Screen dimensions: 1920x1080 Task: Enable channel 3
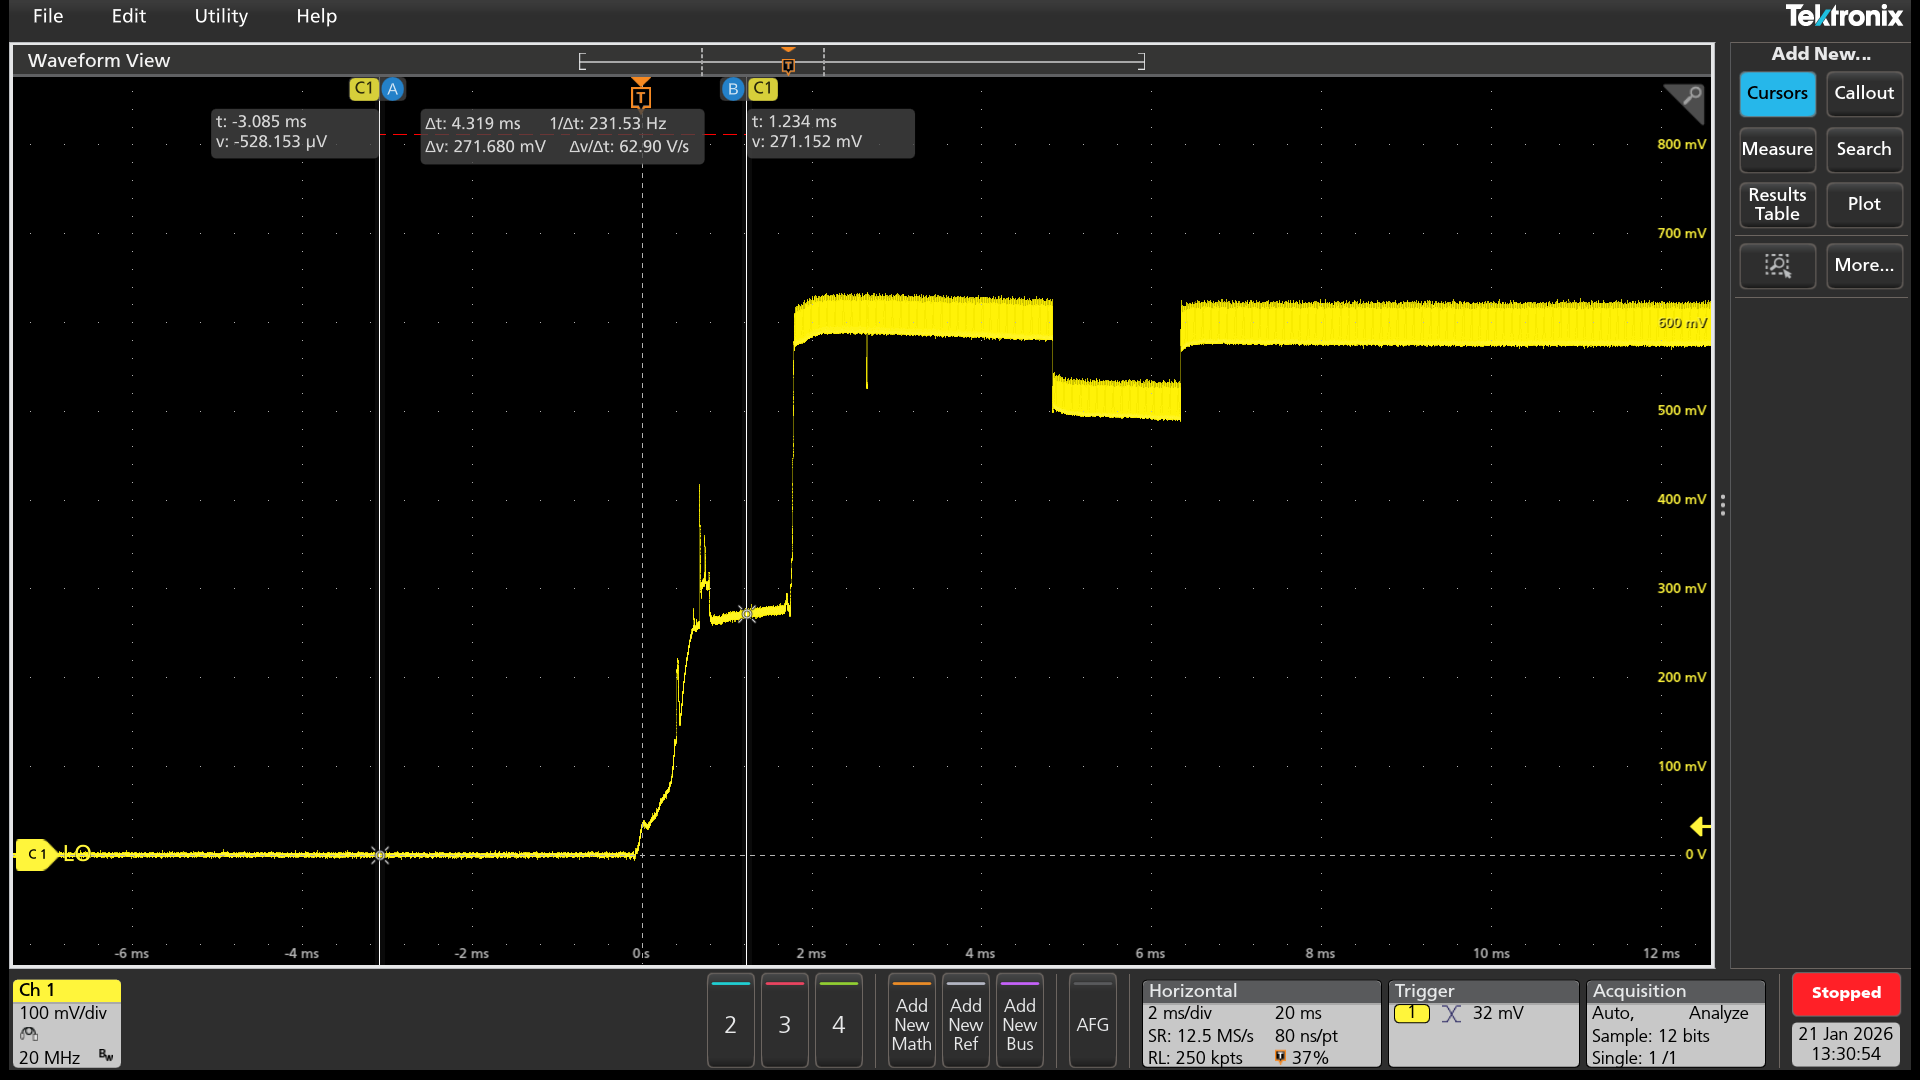(x=785, y=1023)
